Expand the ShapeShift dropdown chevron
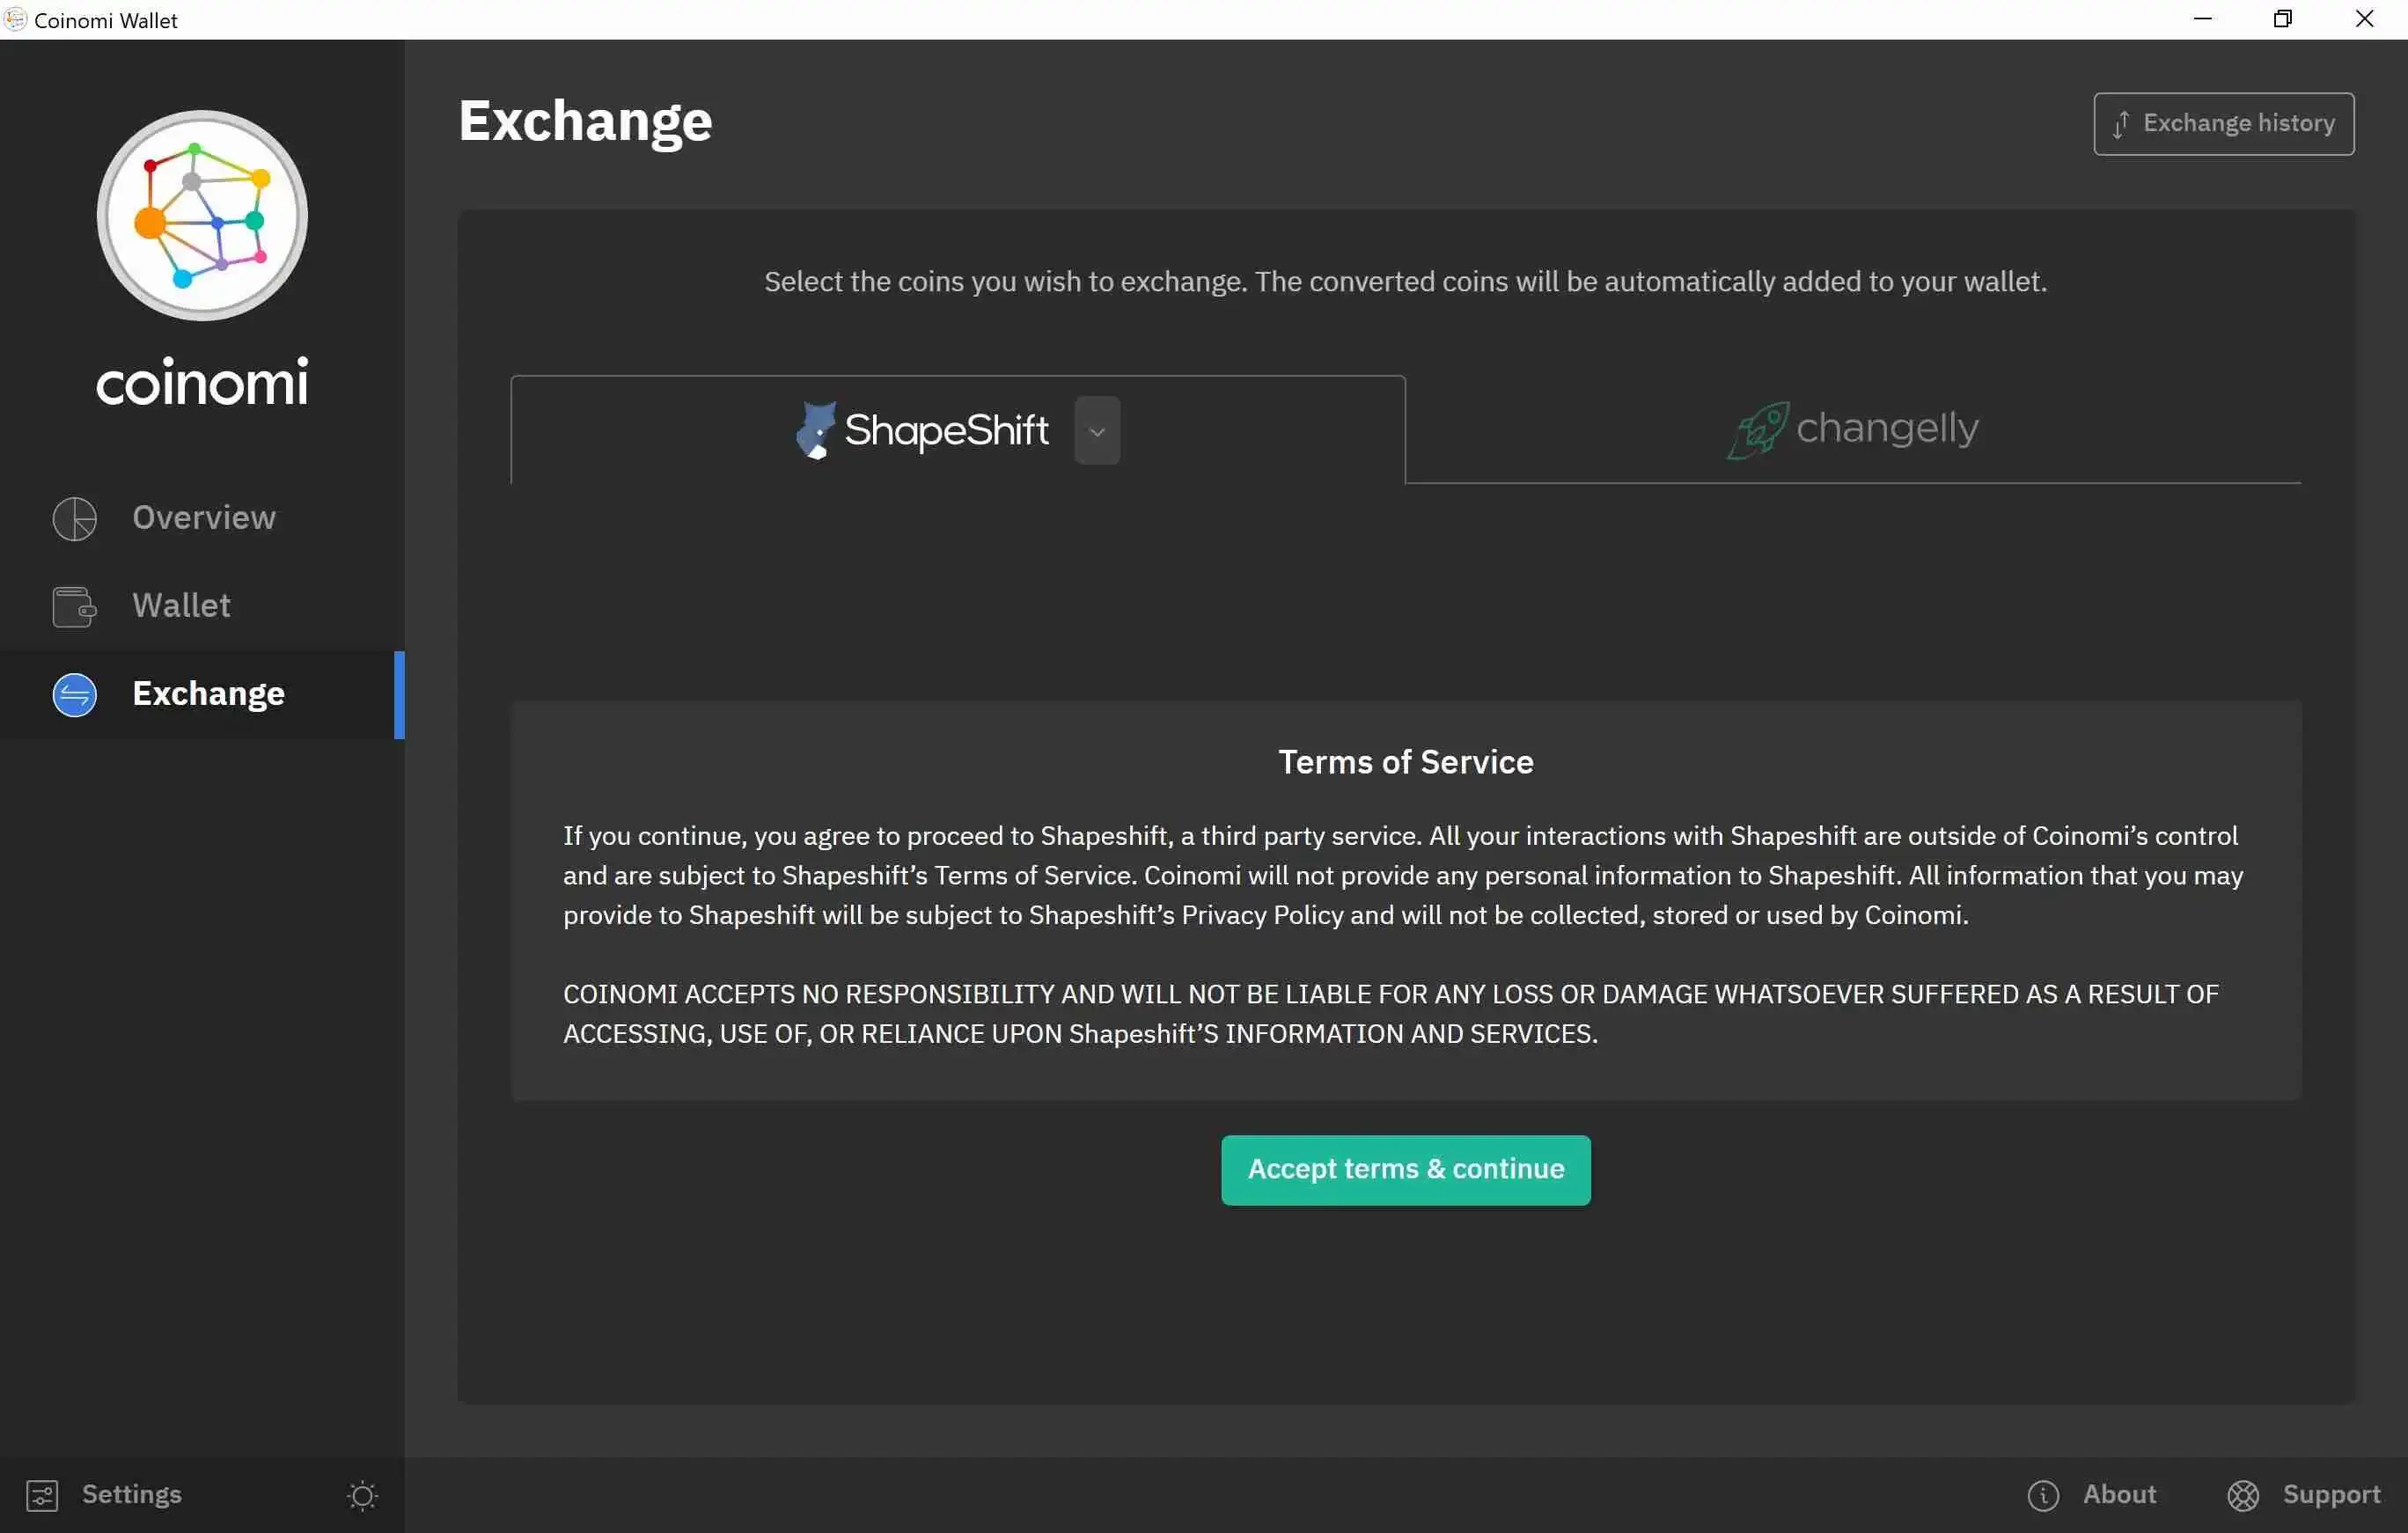 [x=1097, y=431]
